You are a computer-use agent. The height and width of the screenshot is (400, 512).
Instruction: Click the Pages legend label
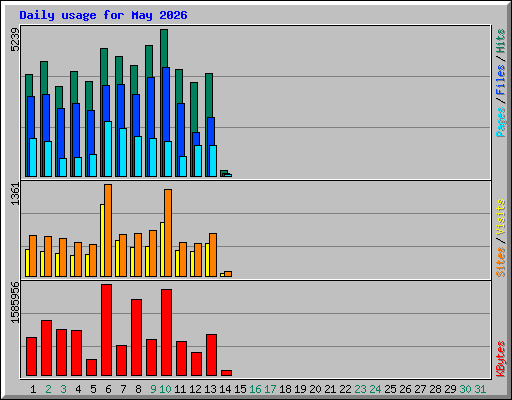pyautogui.click(x=500, y=122)
